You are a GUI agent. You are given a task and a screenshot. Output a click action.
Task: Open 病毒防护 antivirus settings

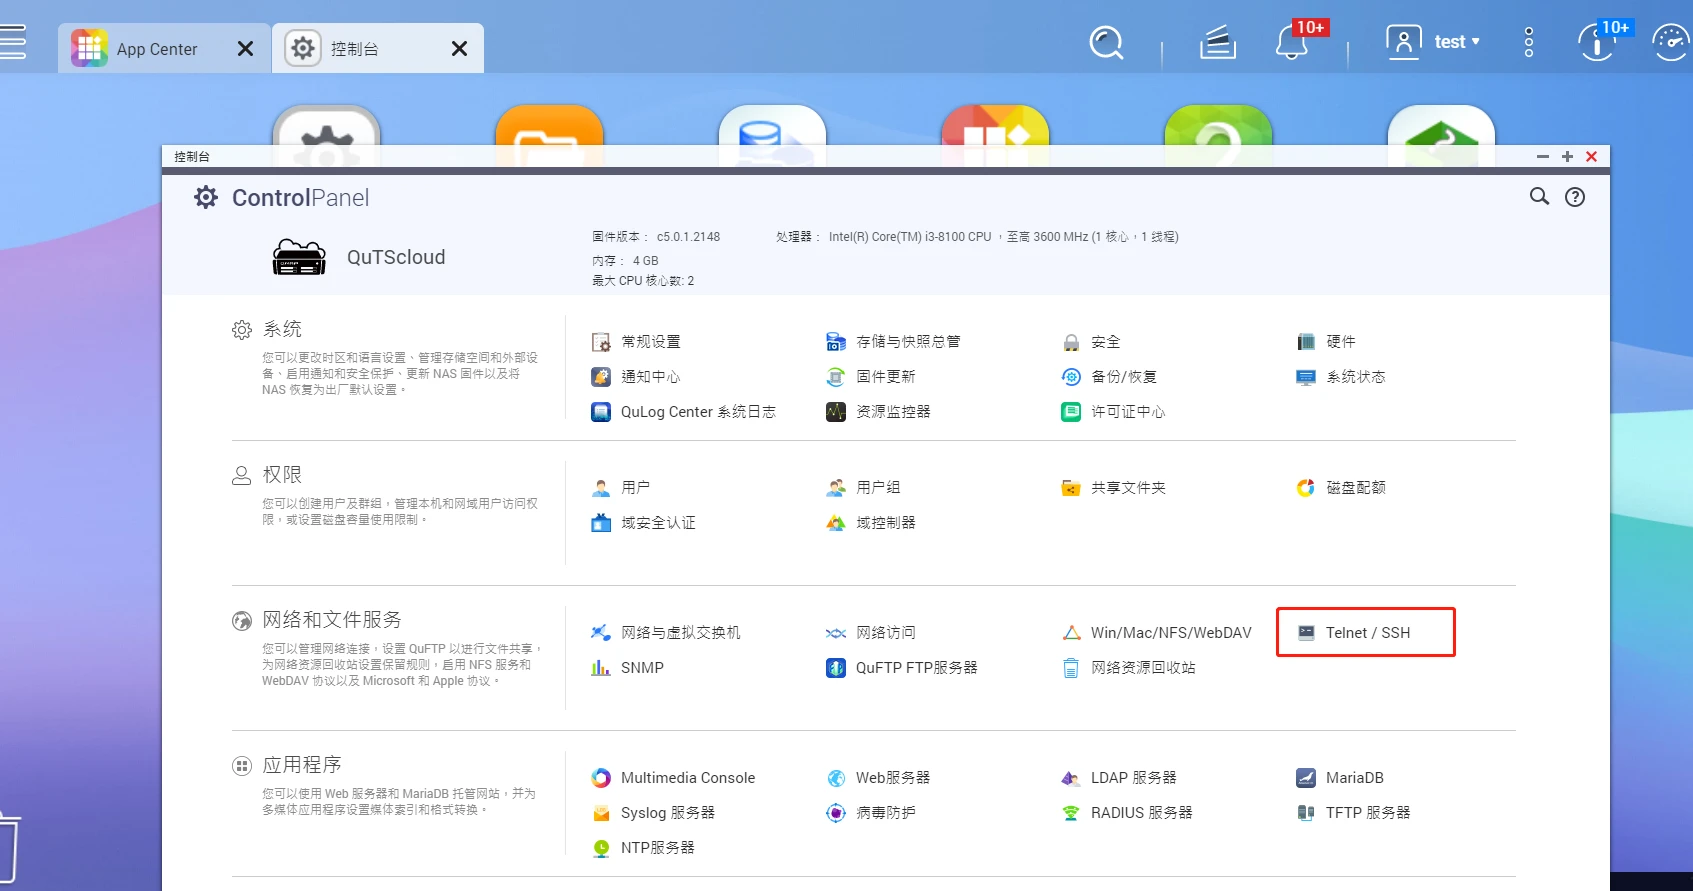click(x=871, y=813)
